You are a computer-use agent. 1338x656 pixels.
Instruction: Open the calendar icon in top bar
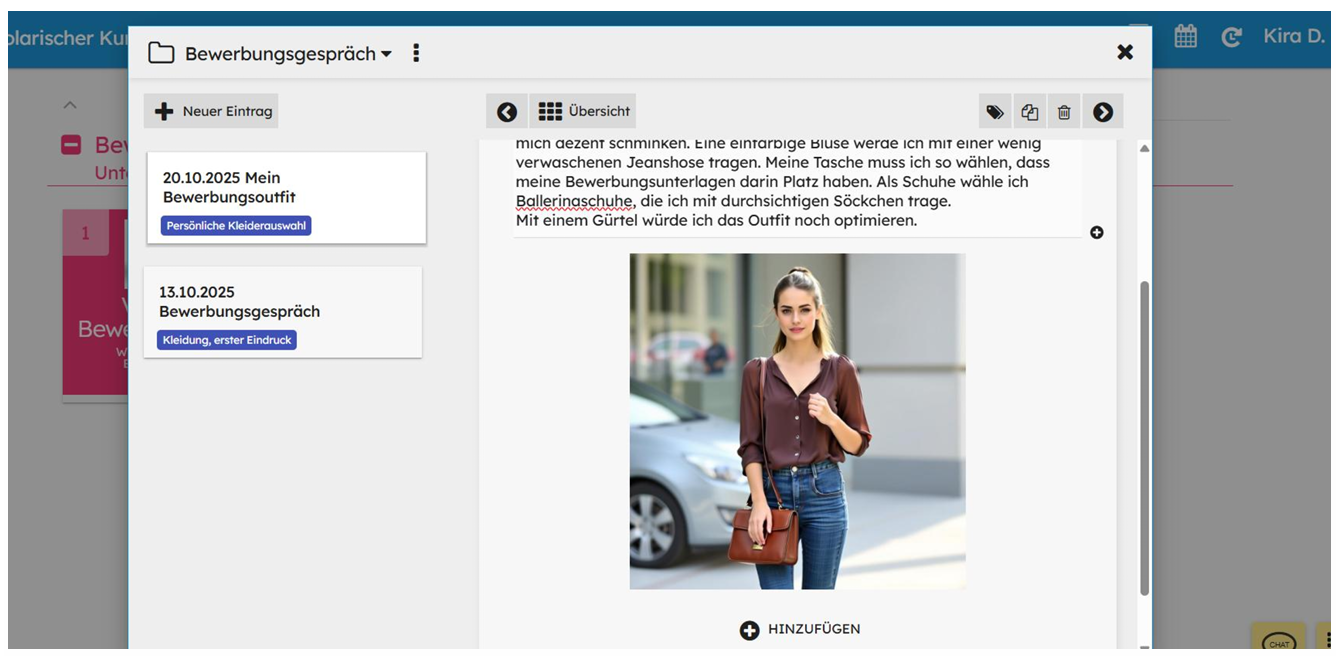coord(1185,37)
